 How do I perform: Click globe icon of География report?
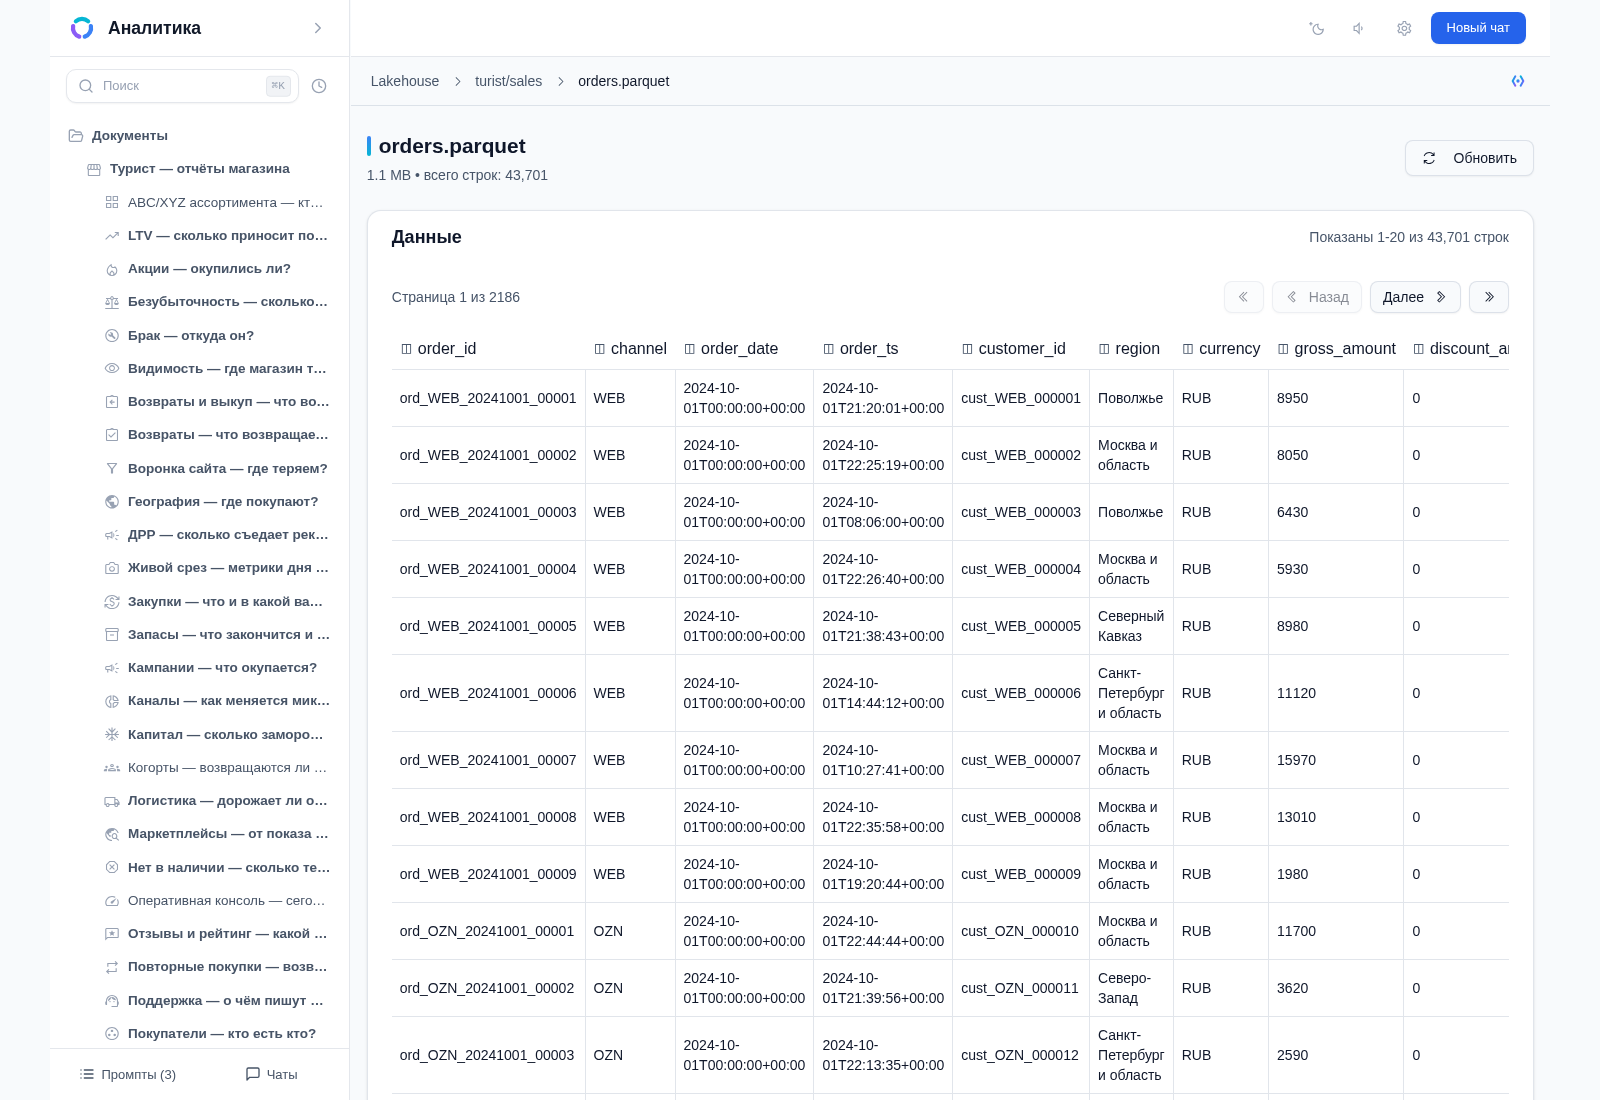112,502
